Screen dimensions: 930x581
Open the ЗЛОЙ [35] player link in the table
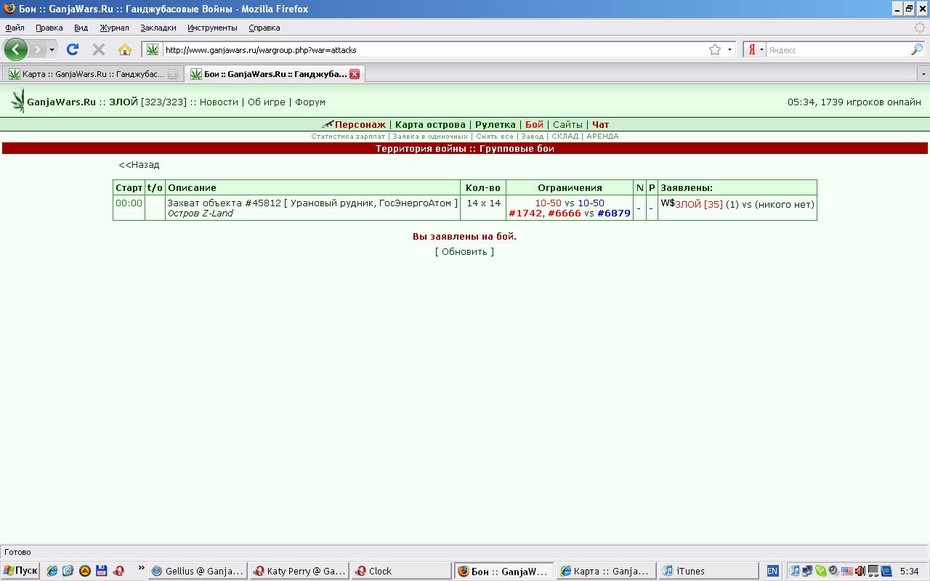(x=699, y=205)
